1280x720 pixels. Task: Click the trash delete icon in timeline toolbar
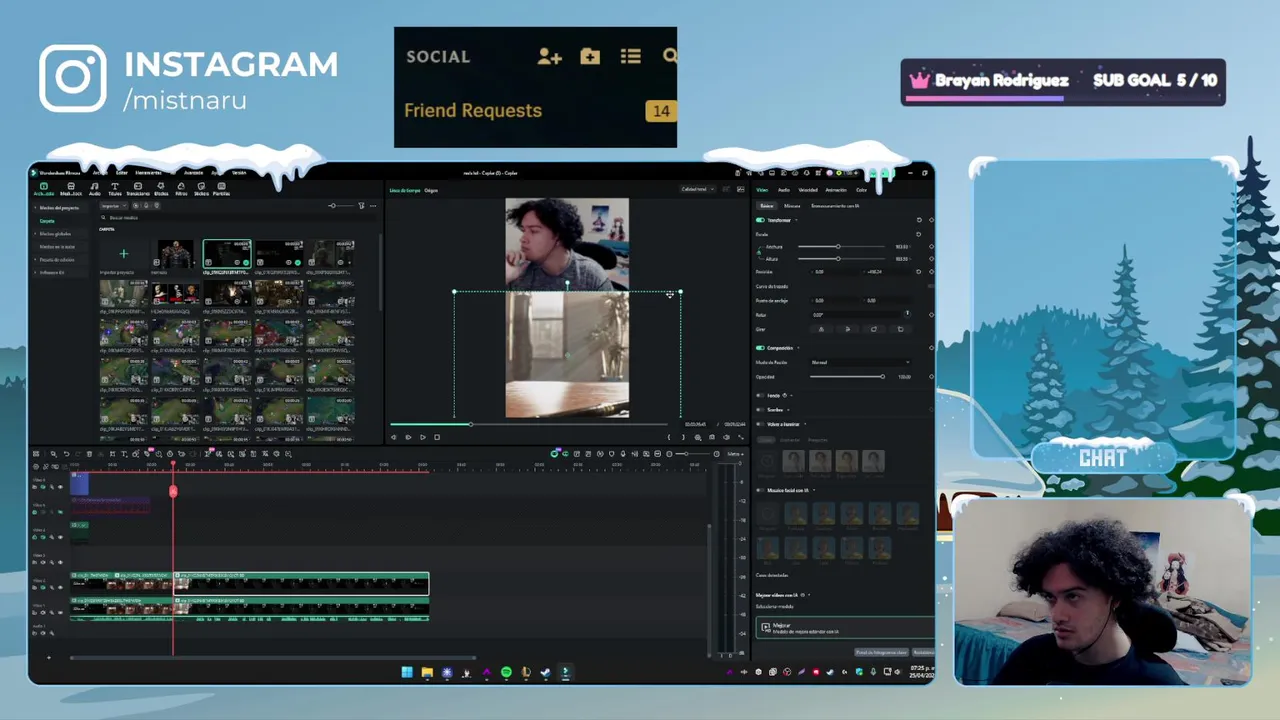(x=89, y=454)
